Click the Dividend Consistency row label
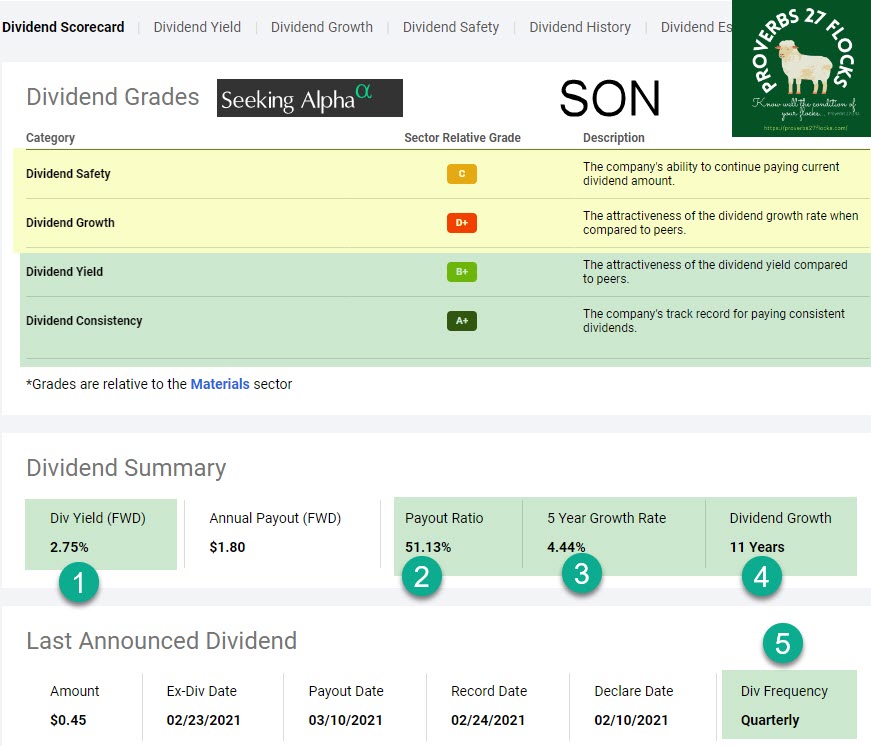 84,321
